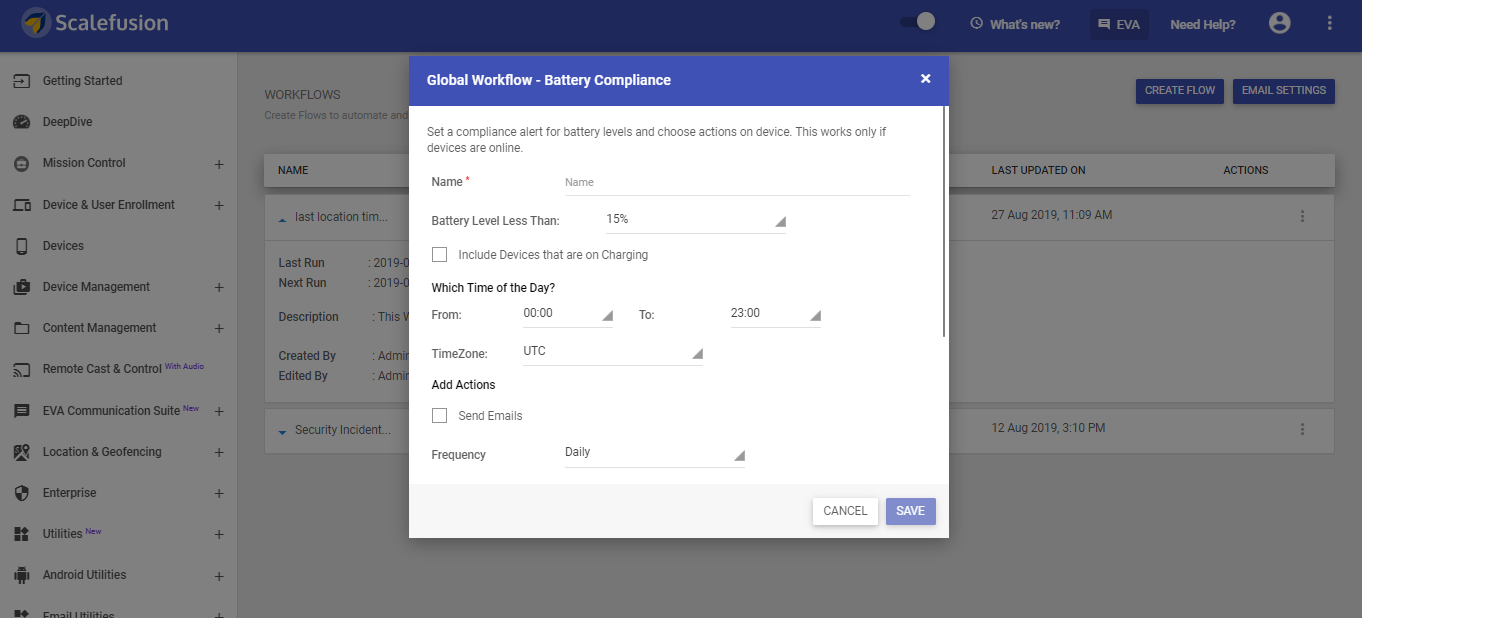Expand the Content Management submenu
Image resolution: width=1502 pixels, height=630 pixels.
[219, 329]
